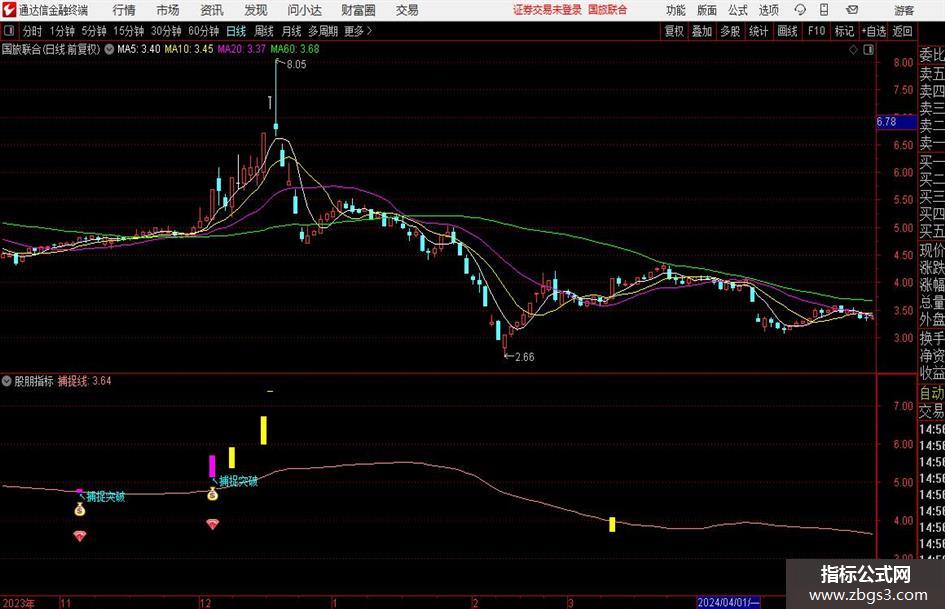Toggle the side panel icon at chart top right
The height and width of the screenshot is (609, 945).
[x=868, y=50]
